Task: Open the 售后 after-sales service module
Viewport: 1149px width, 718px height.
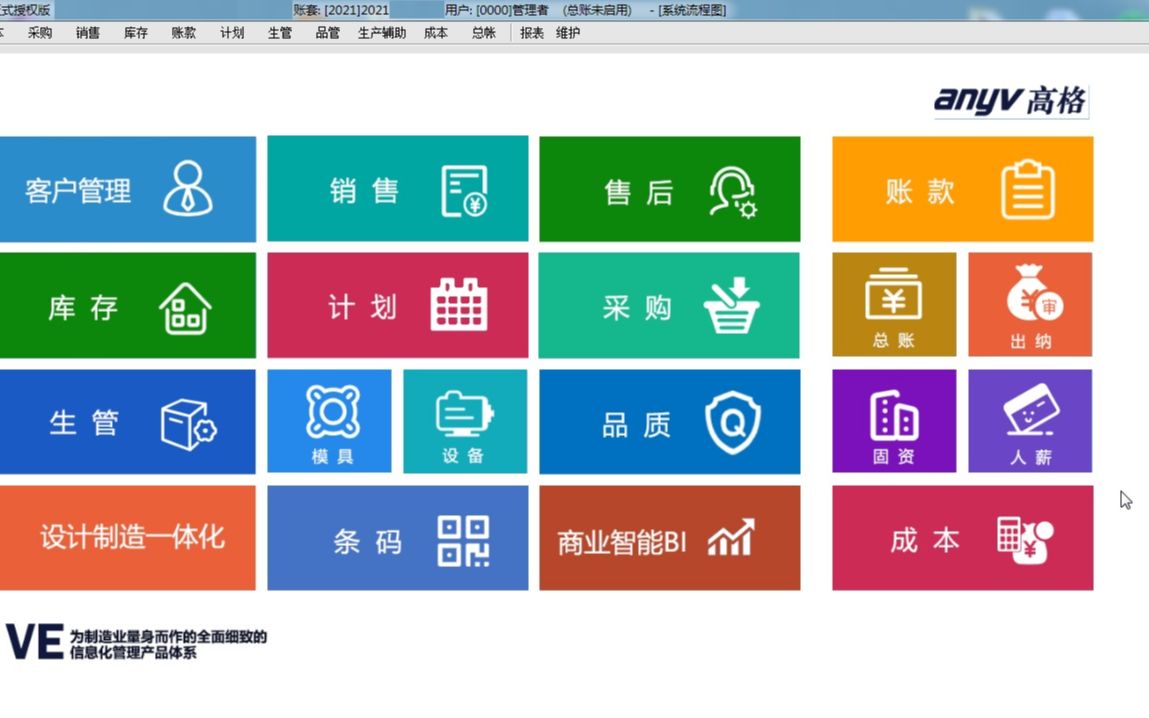Action: pyautogui.click(x=669, y=188)
